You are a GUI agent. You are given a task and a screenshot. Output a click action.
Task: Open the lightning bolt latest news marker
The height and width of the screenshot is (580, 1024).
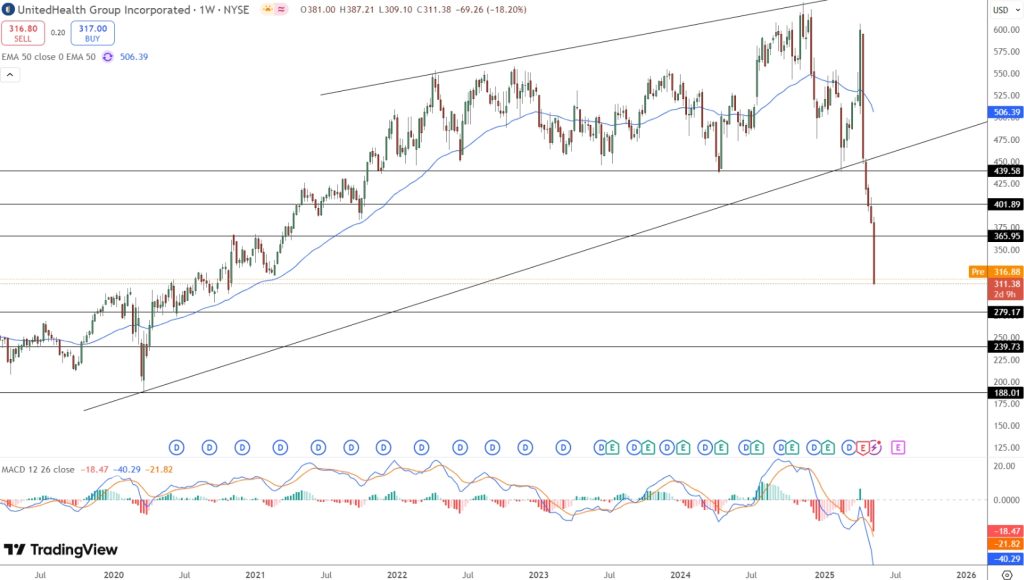click(x=875, y=447)
